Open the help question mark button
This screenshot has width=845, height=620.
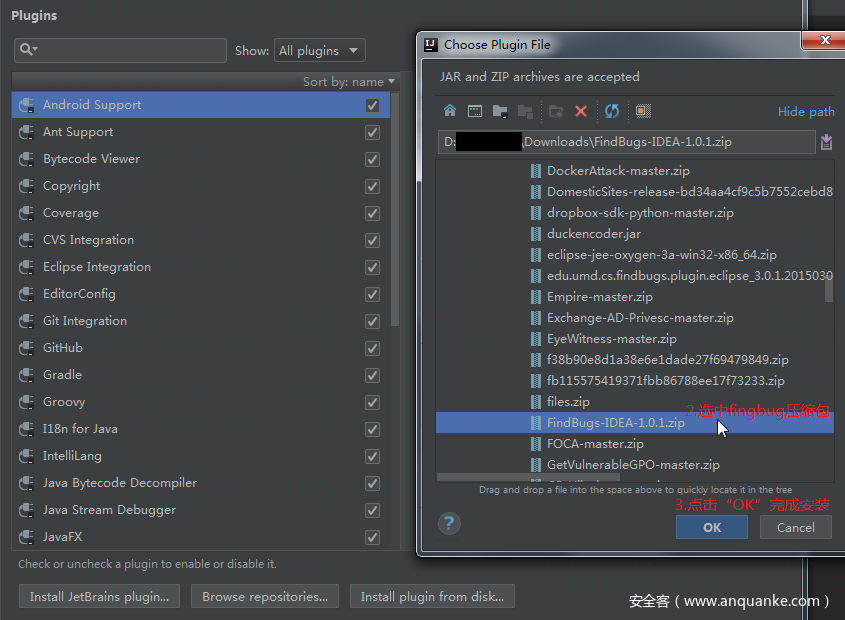coord(449,523)
